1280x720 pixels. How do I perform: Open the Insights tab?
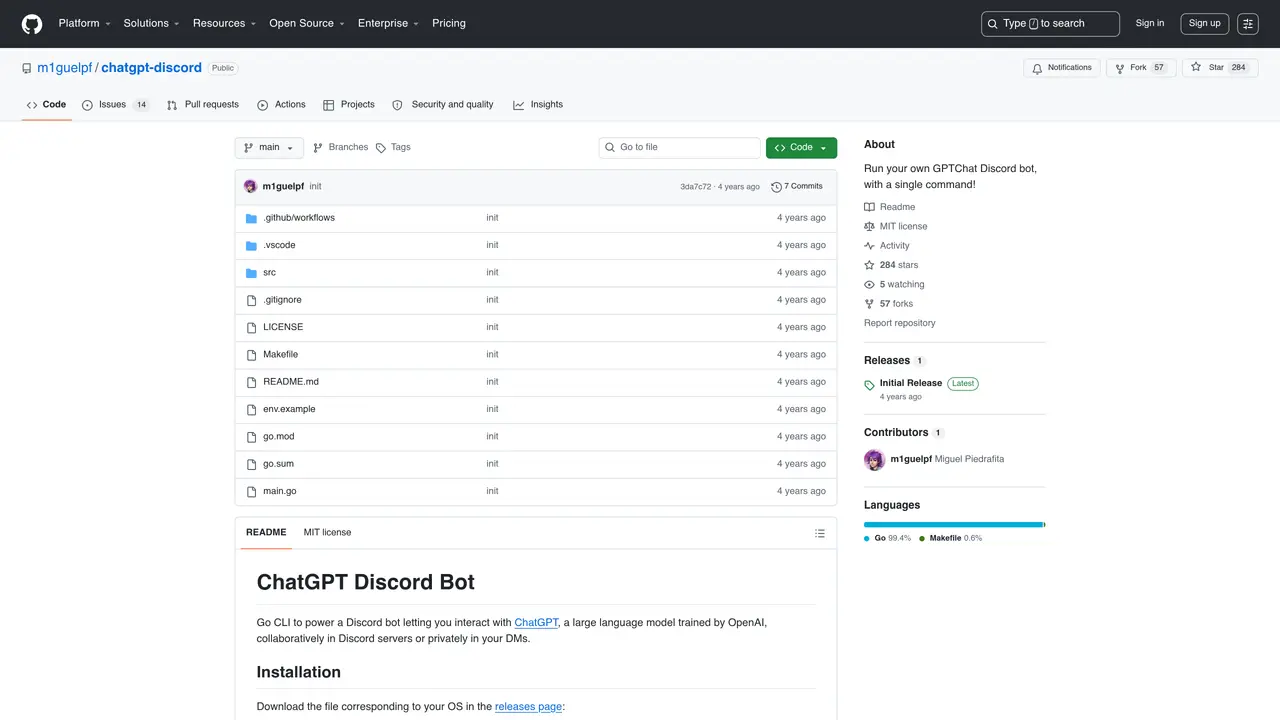[538, 105]
